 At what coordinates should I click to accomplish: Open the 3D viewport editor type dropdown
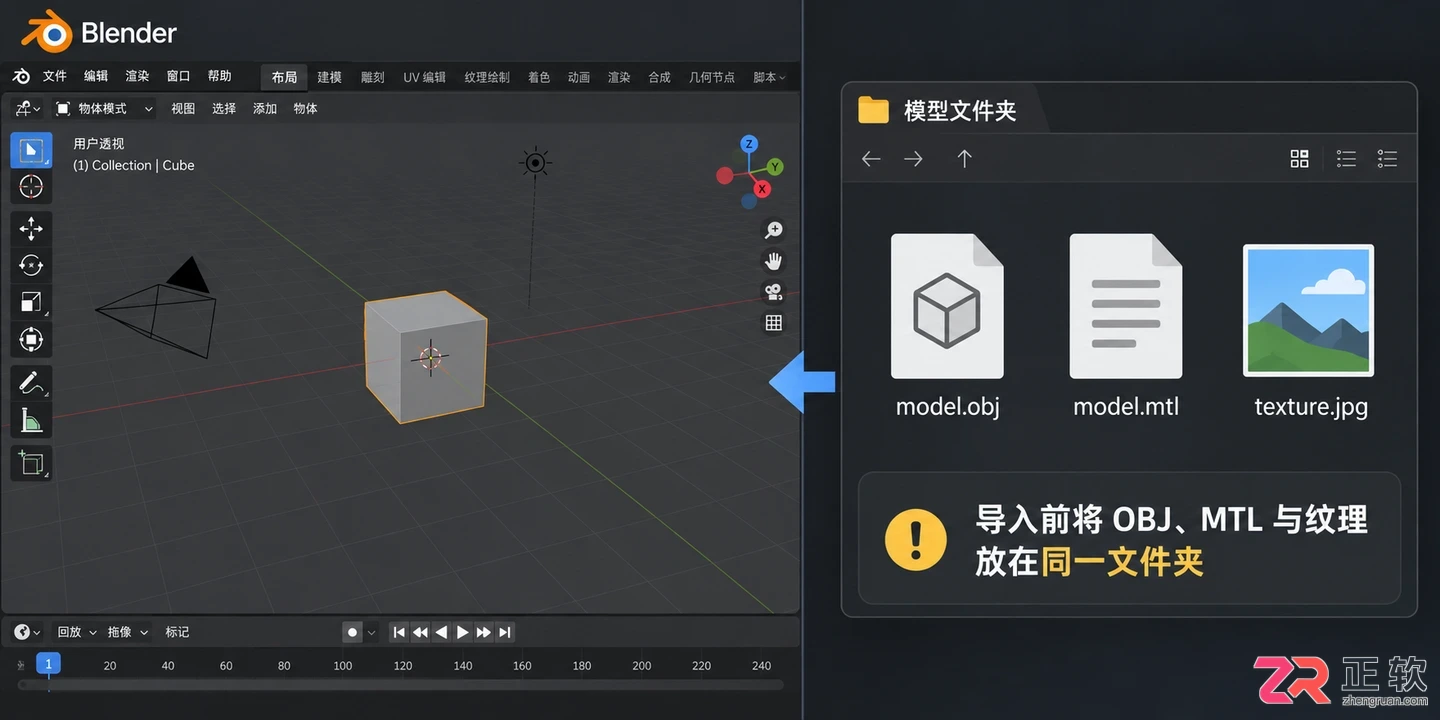(x=27, y=108)
